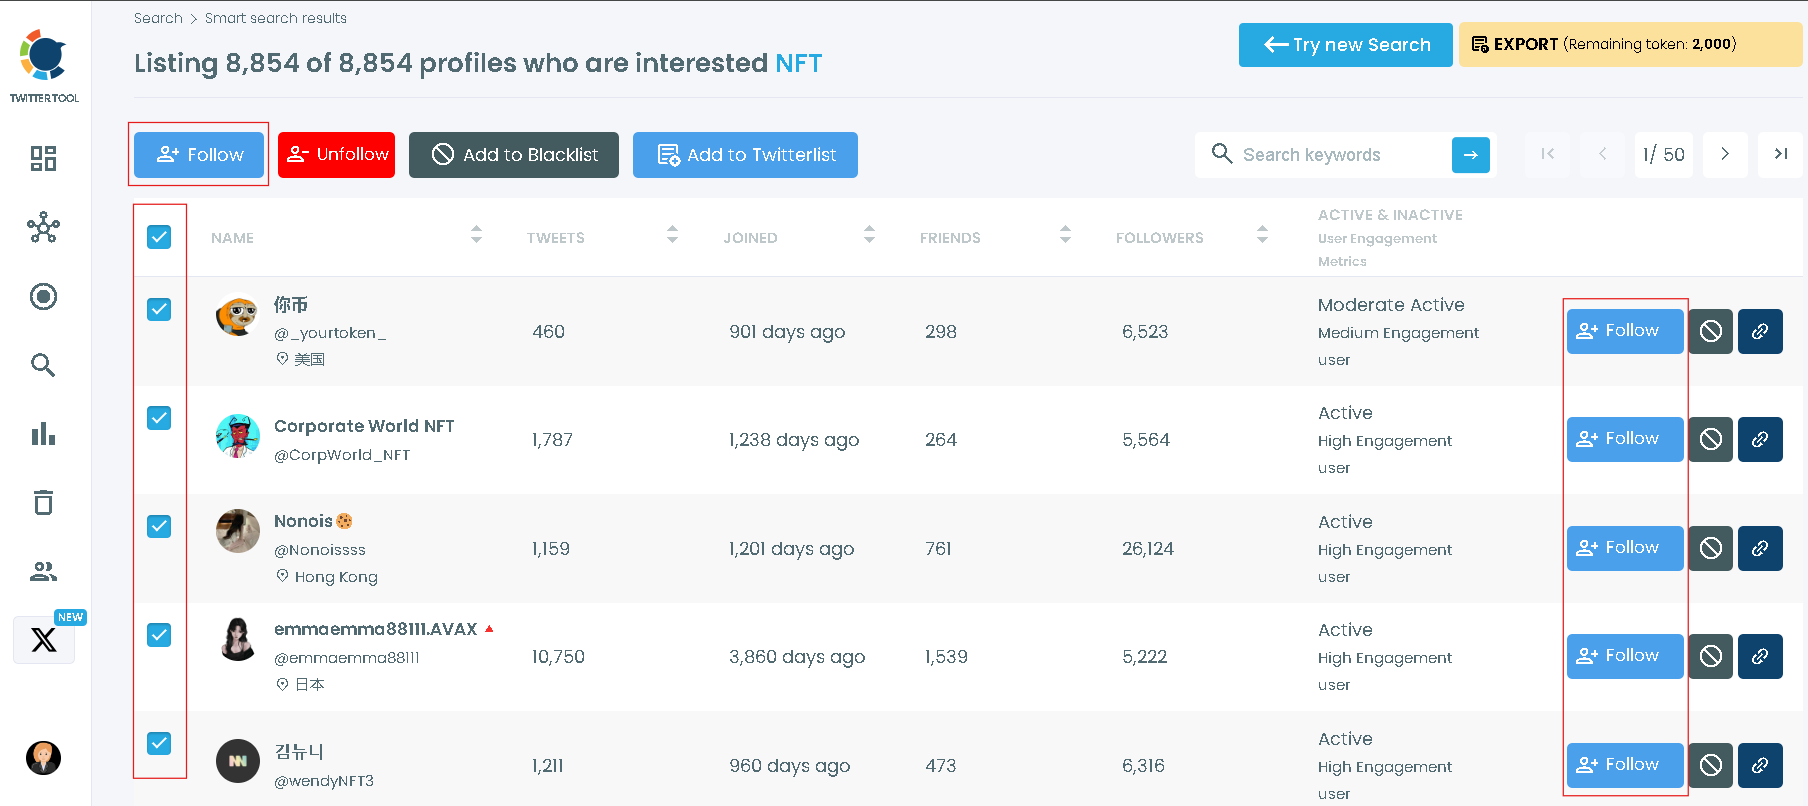Image resolution: width=1808 pixels, height=806 pixels.
Task: Sort the list by Joined column
Action: click(x=869, y=235)
